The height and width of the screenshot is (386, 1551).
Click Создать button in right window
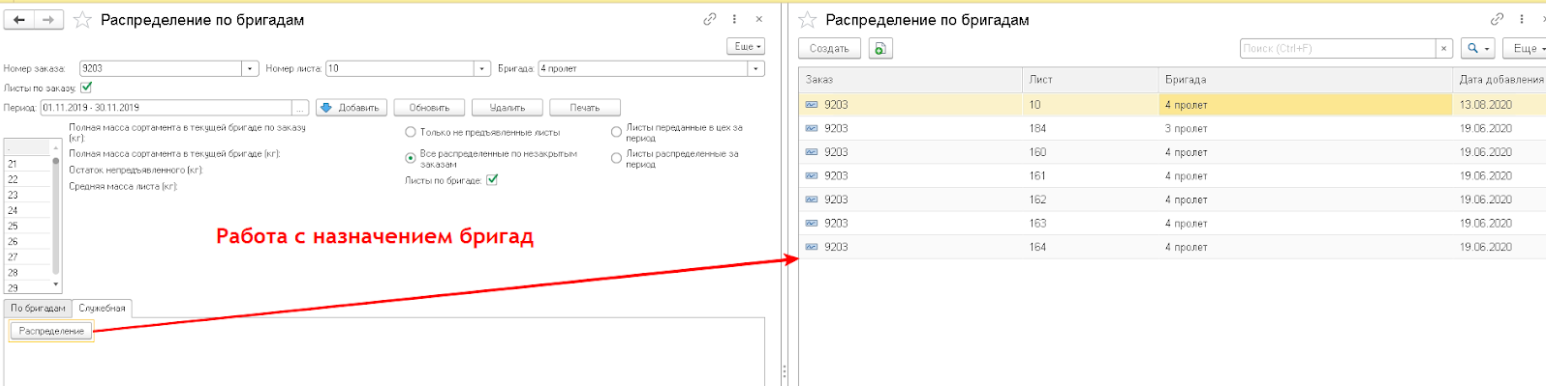click(830, 48)
